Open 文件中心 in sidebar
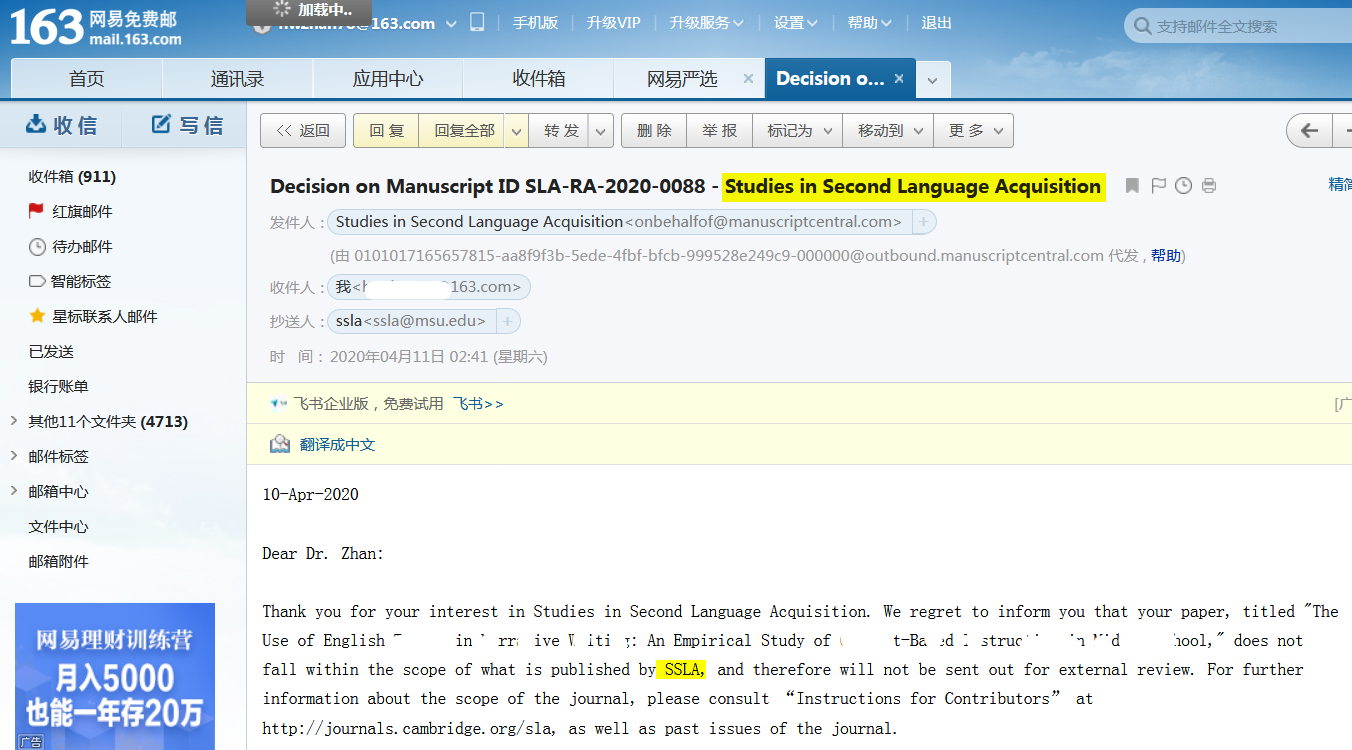The height and width of the screenshot is (750, 1352). pyautogui.click(x=58, y=526)
